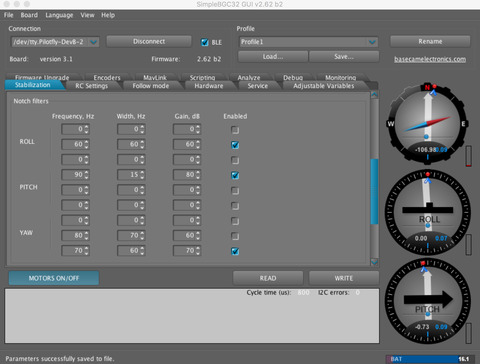The width and height of the screenshot is (480, 364).
Task: Enable the first YAW notch filter checkbox
Action: coord(235,221)
